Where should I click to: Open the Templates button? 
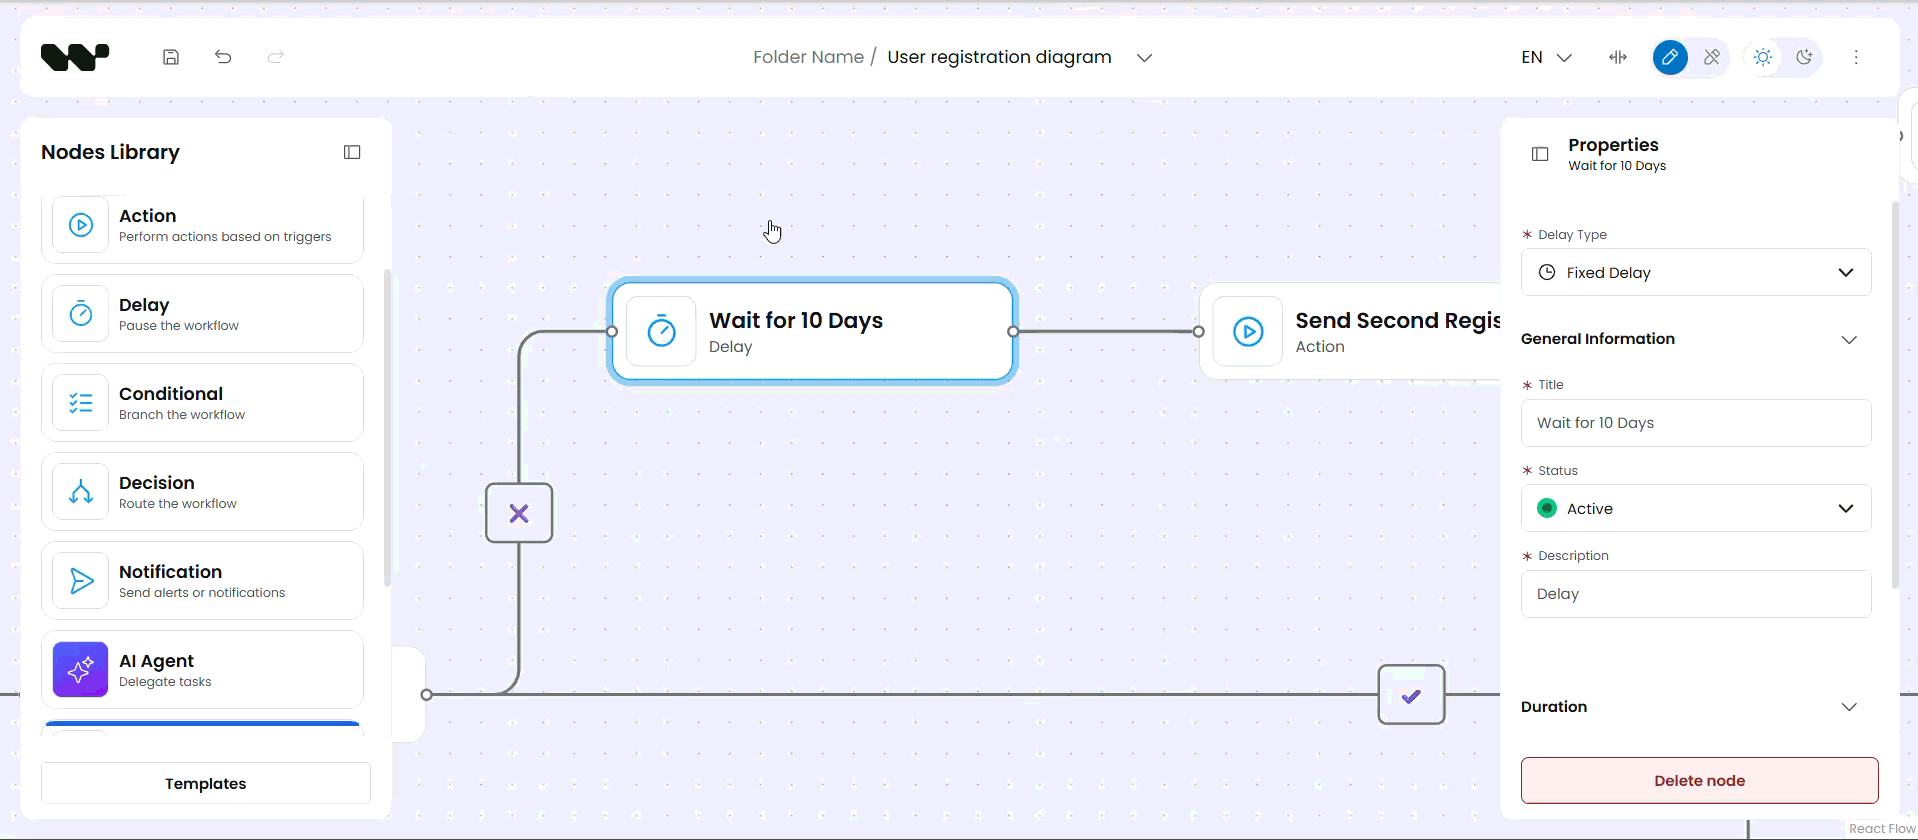coord(206,783)
